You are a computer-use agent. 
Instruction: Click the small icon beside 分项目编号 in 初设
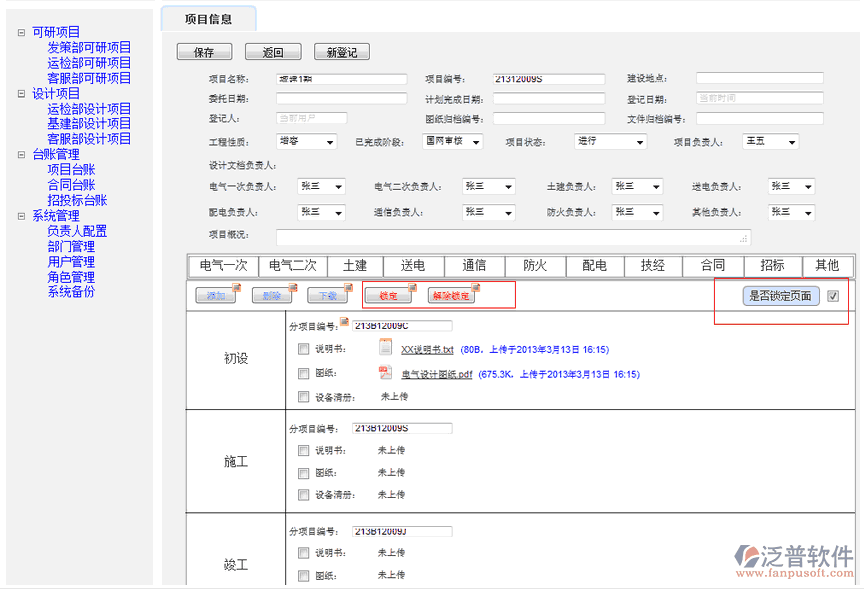click(x=344, y=322)
